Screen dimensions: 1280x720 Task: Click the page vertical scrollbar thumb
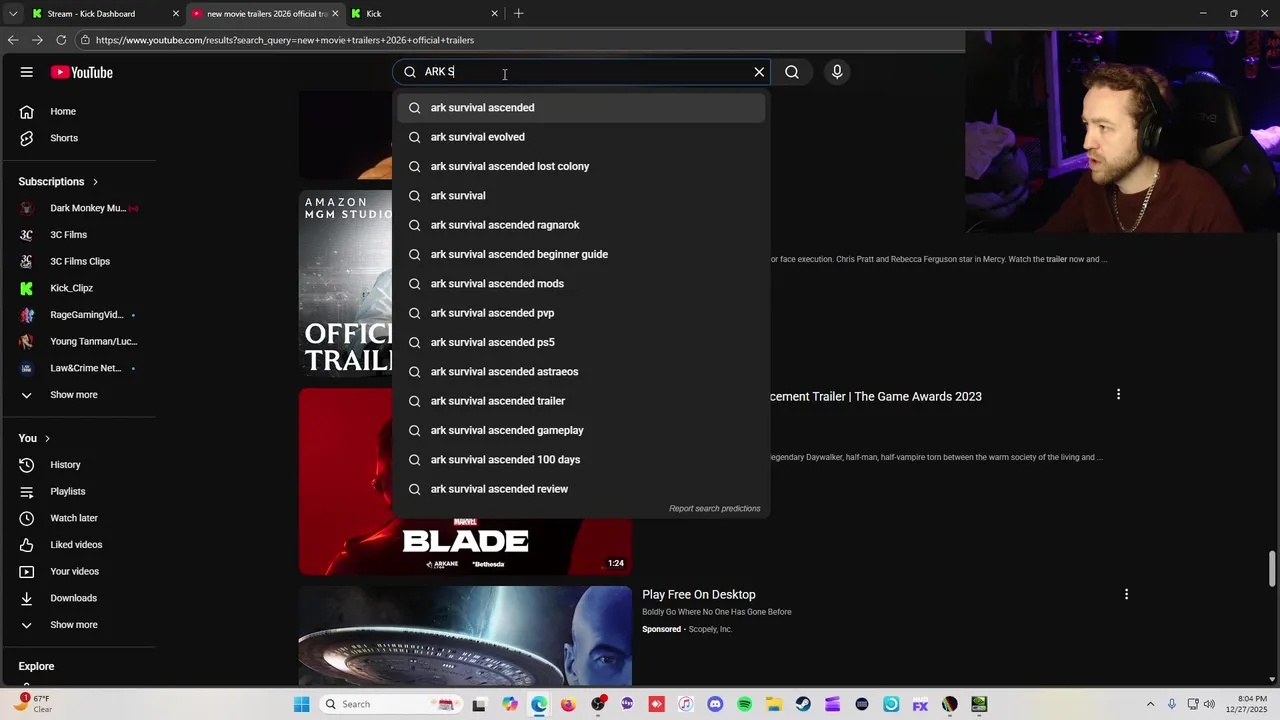1272,569
